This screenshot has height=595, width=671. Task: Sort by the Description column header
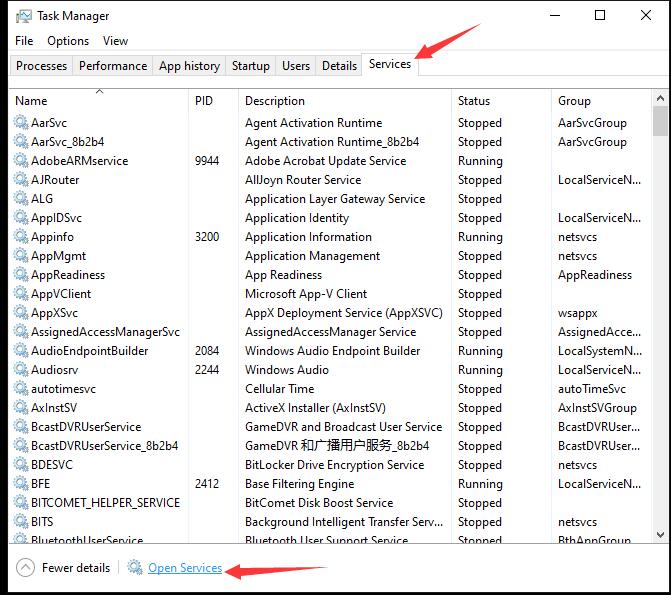tap(345, 101)
